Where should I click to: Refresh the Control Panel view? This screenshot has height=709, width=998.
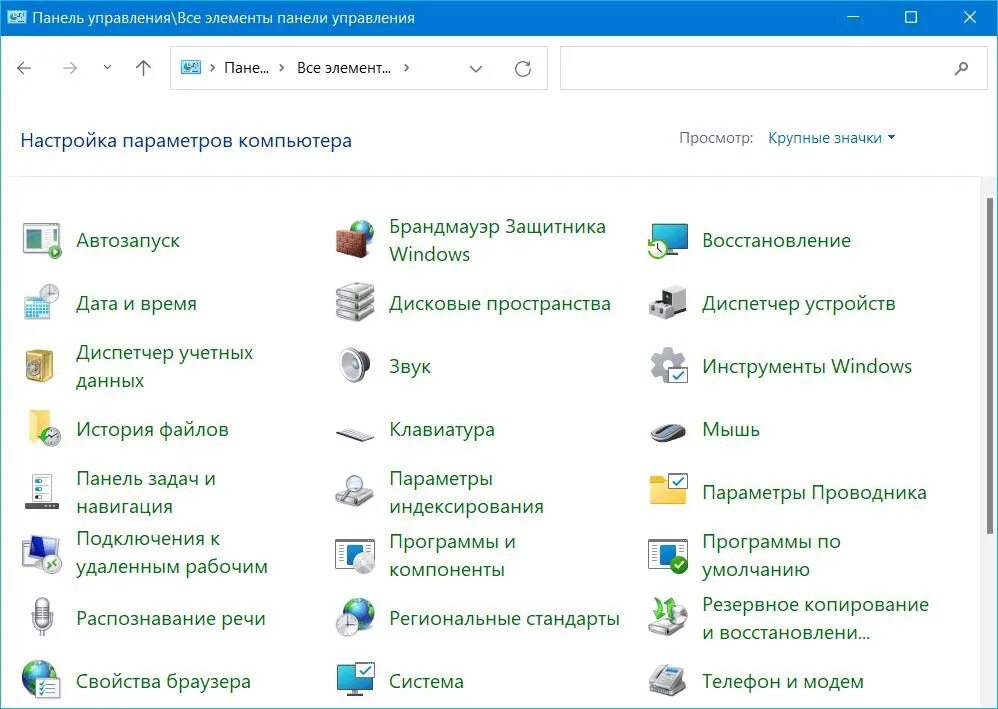click(523, 69)
